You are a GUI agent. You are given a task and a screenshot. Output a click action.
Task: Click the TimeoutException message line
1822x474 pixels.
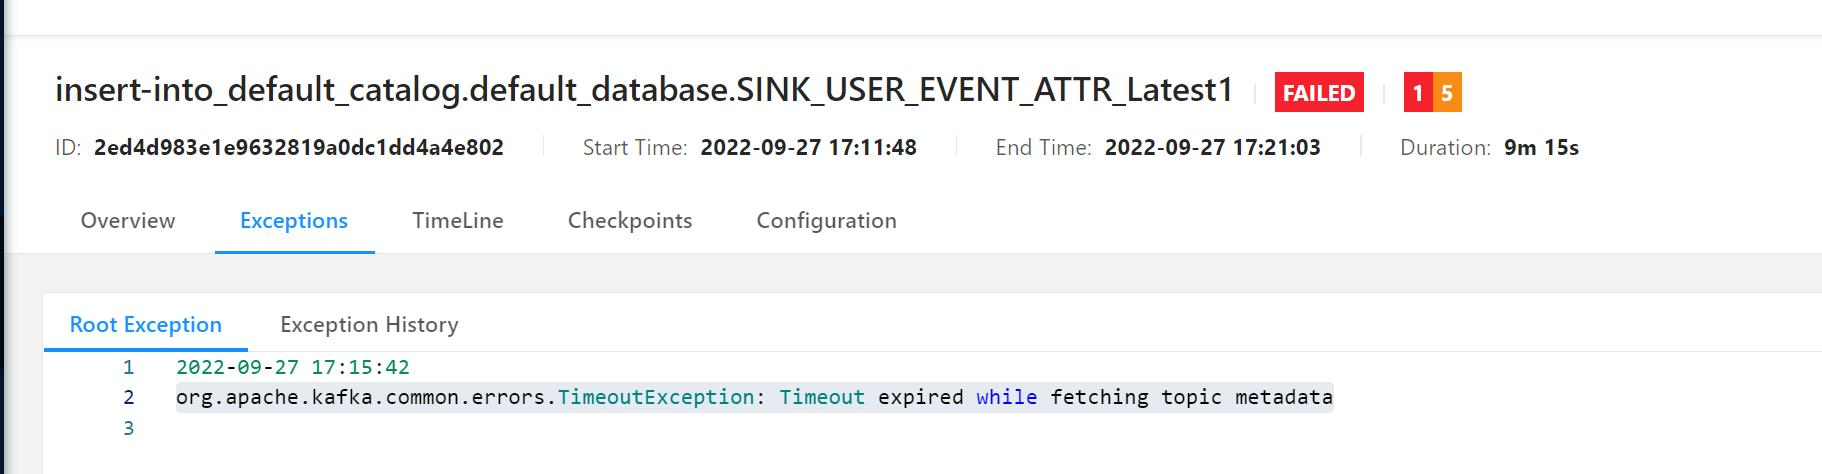754,398
